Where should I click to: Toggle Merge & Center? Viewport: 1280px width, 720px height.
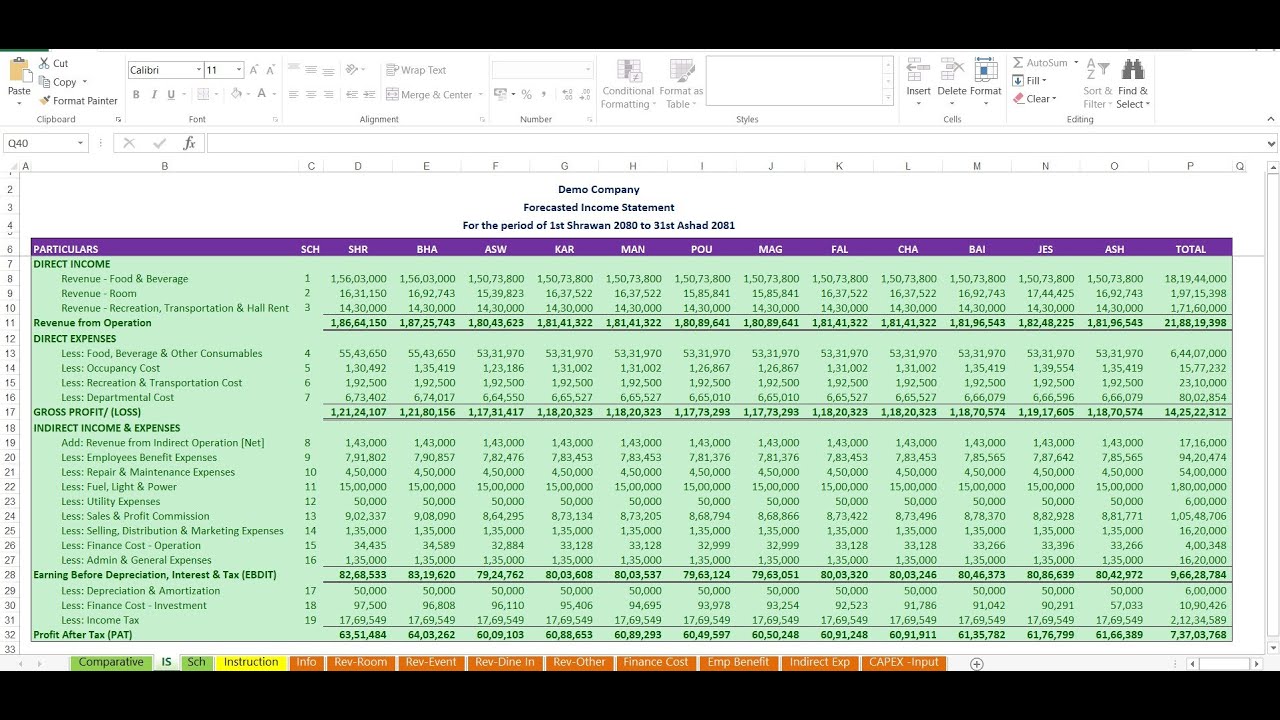click(429, 95)
